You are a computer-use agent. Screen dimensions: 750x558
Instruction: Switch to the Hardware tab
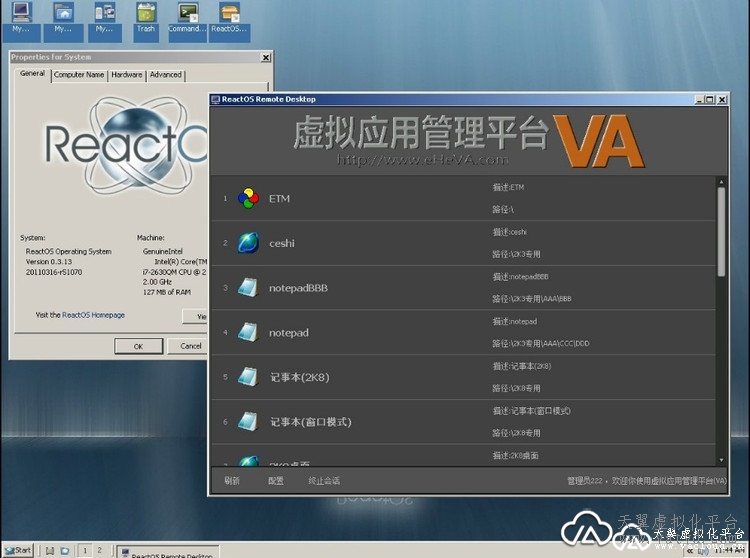pos(127,75)
